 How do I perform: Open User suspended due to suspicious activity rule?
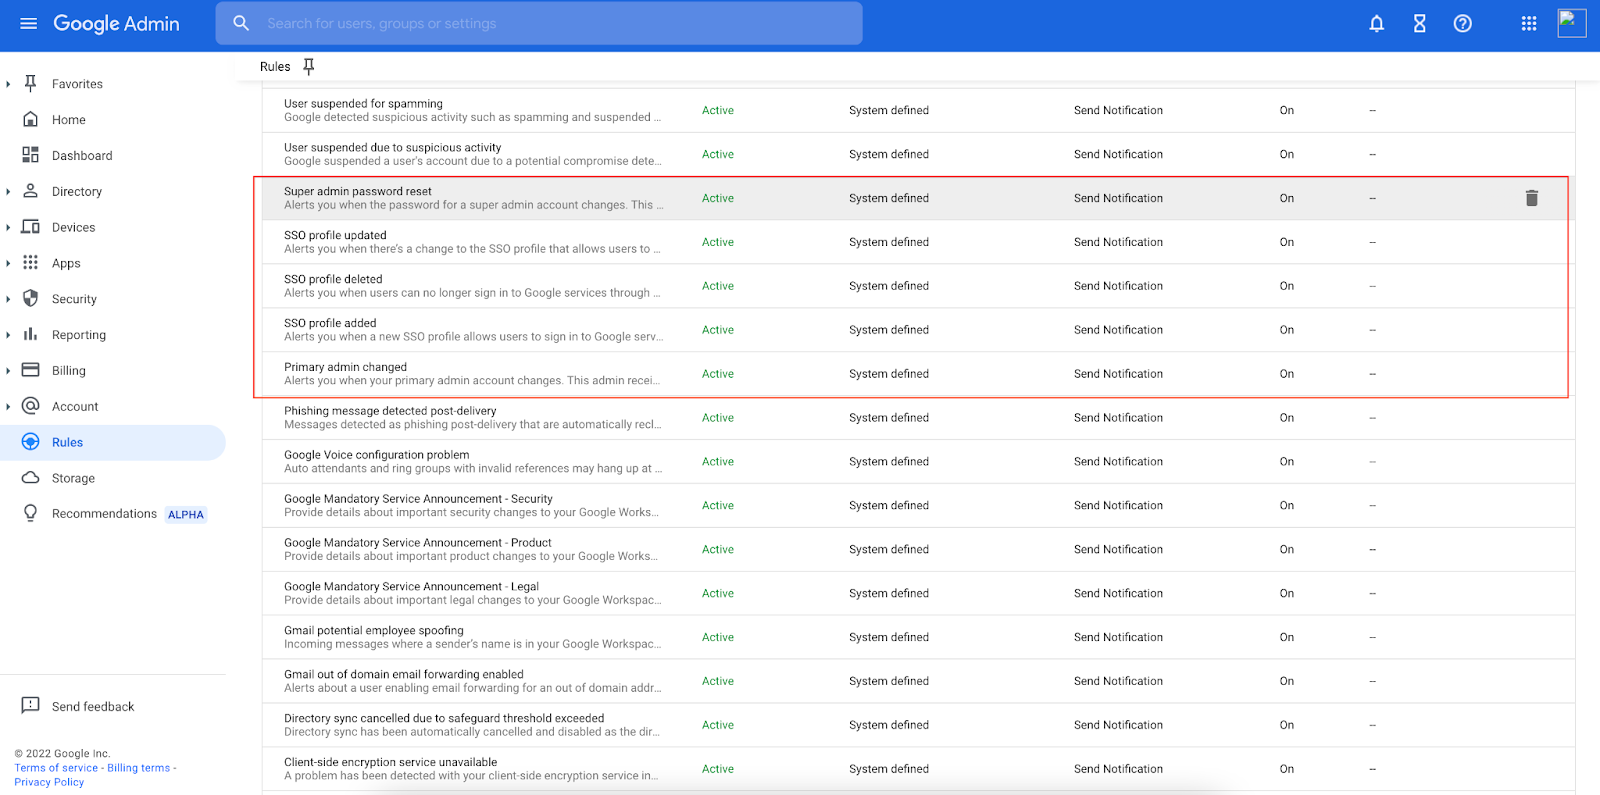click(x=919, y=154)
